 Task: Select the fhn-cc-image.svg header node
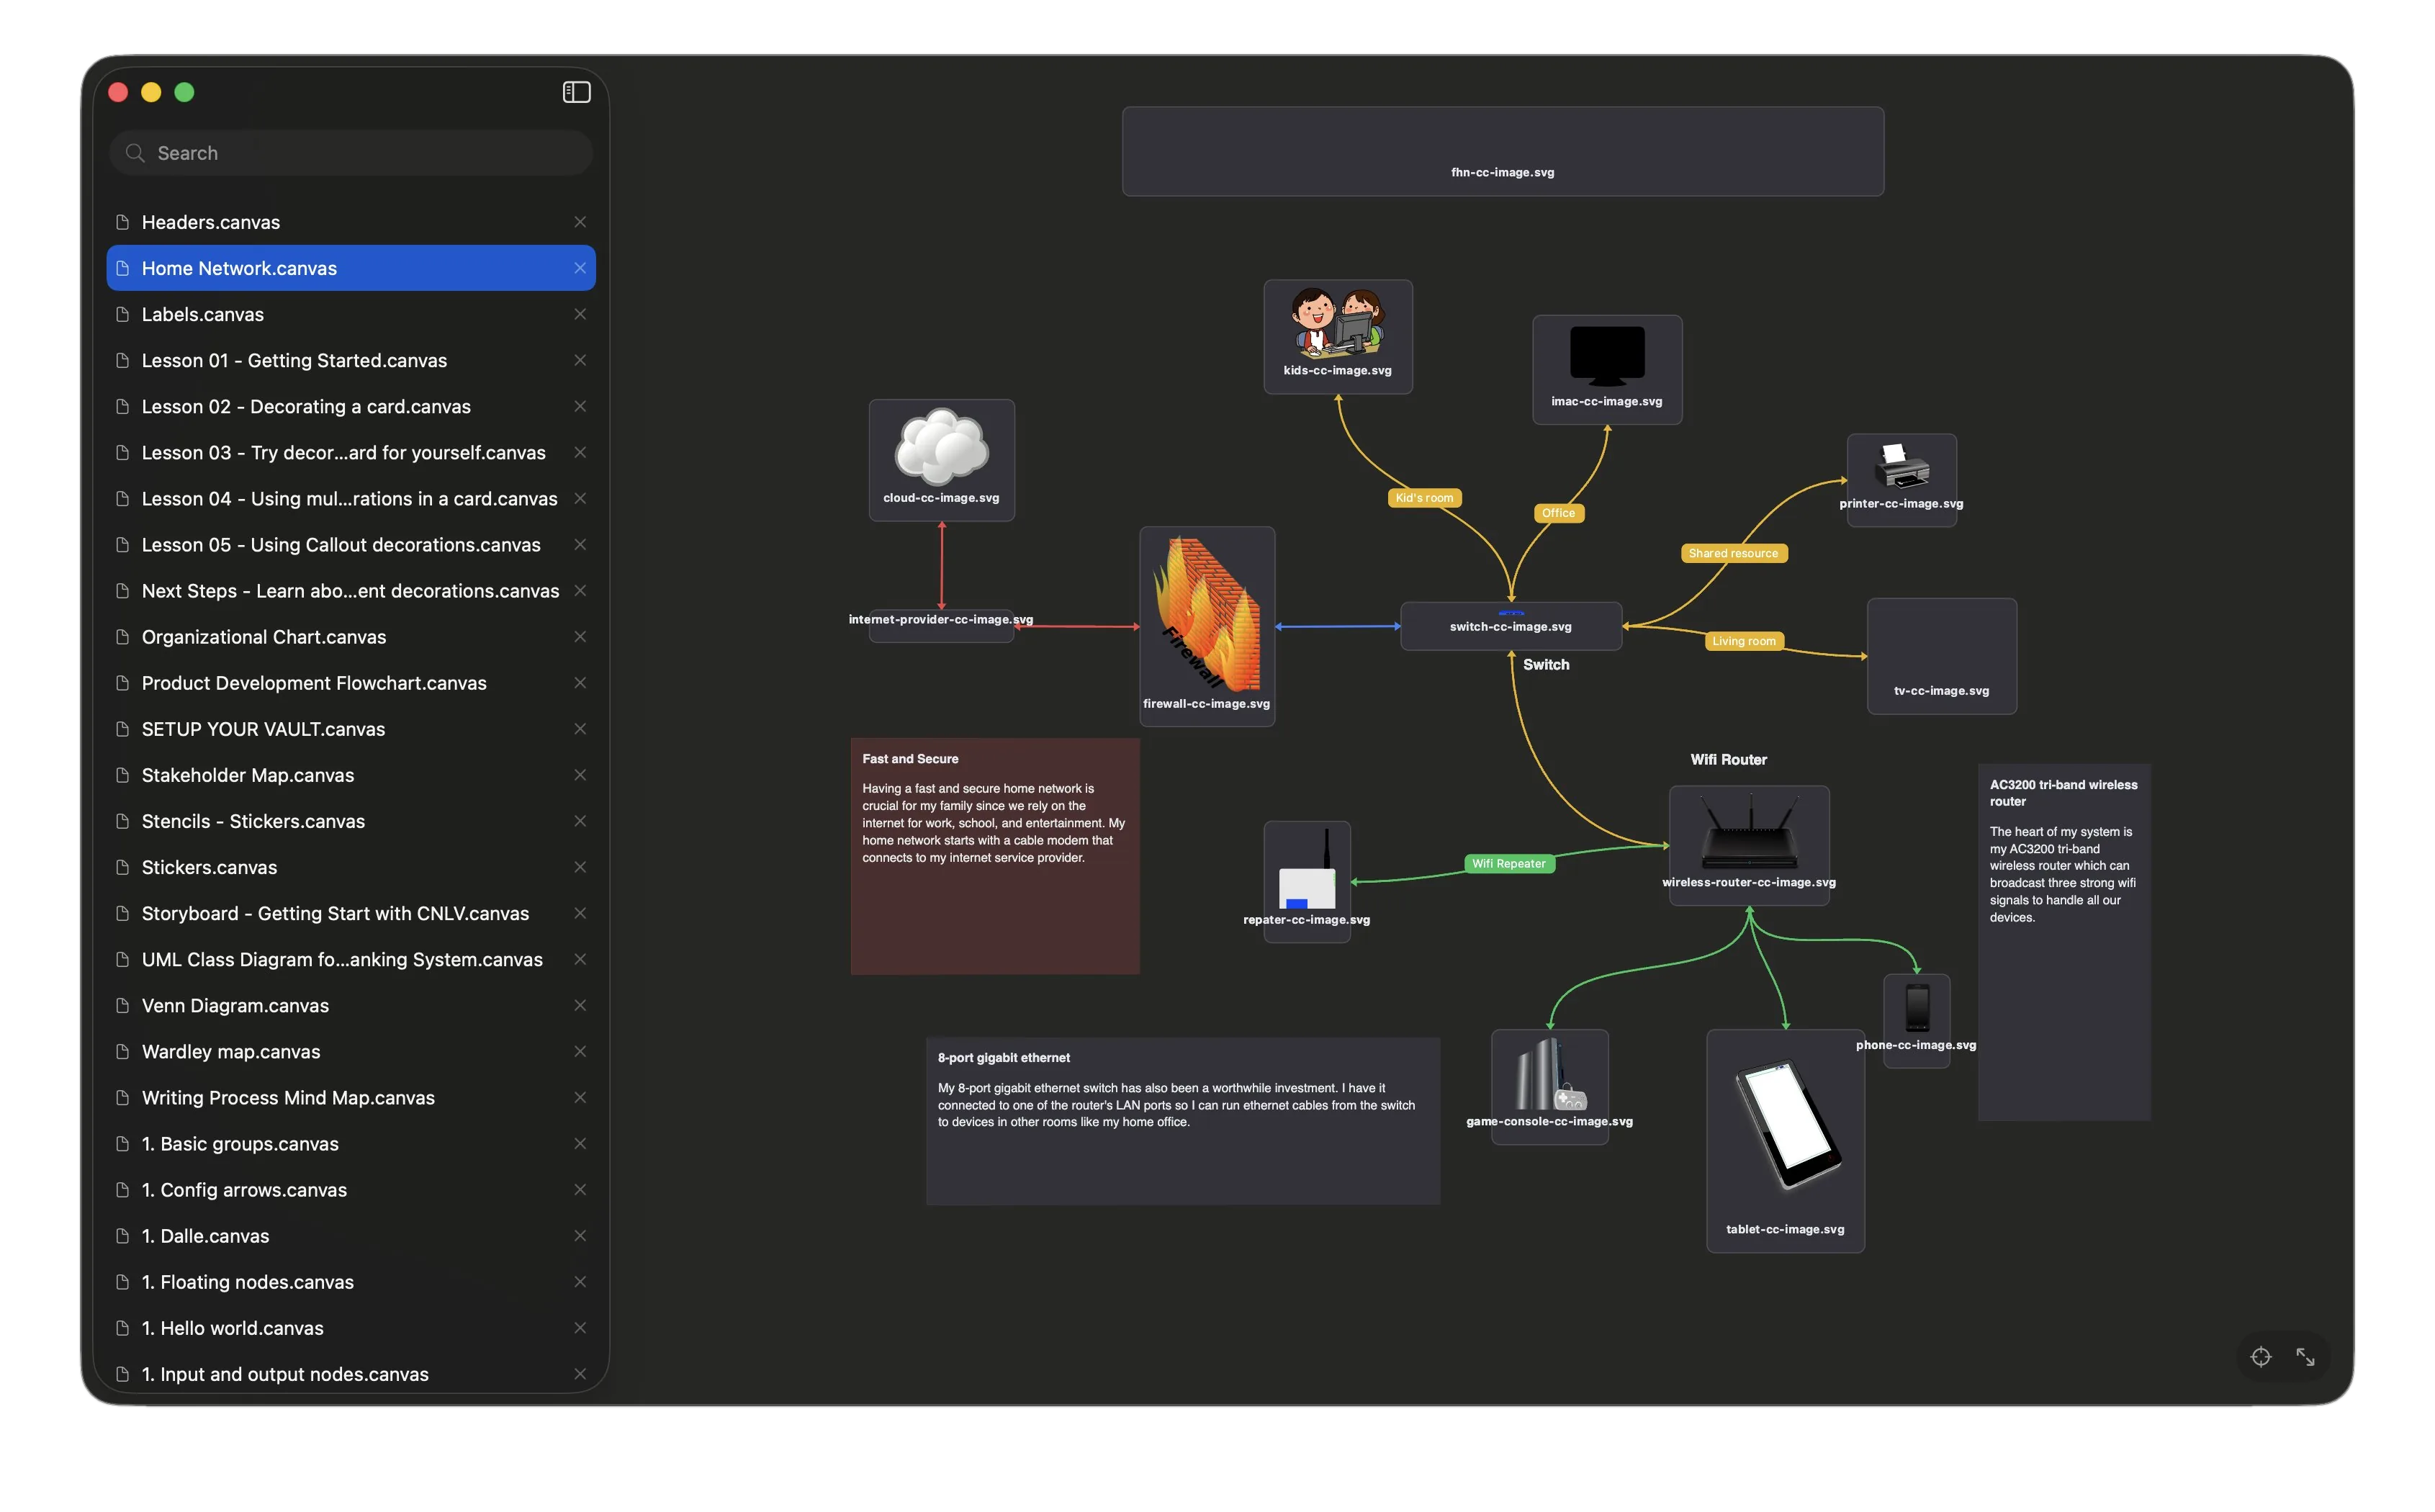pyautogui.click(x=1503, y=151)
